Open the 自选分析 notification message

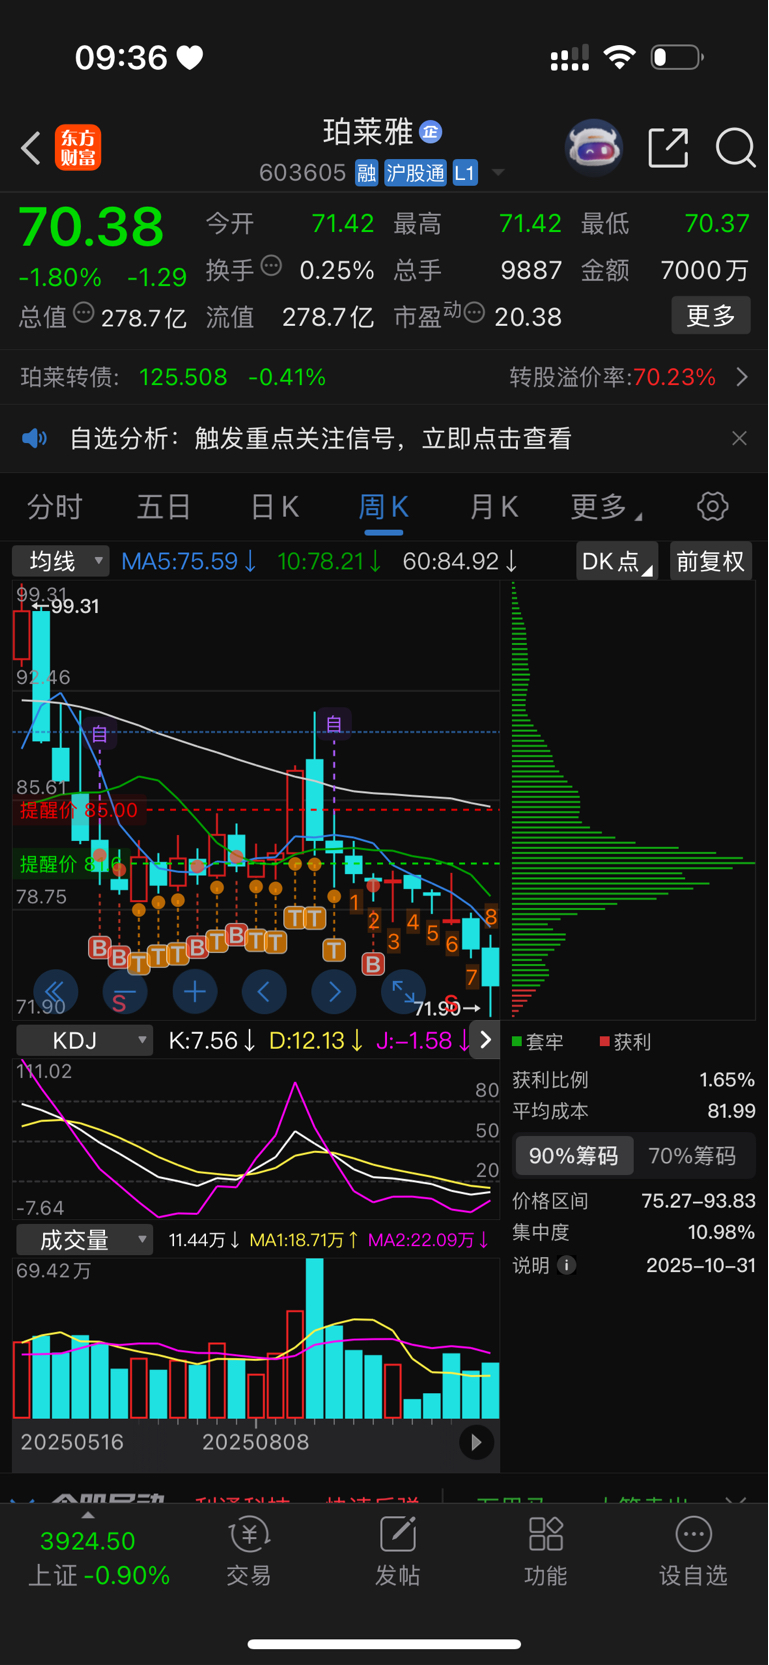click(x=320, y=438)
